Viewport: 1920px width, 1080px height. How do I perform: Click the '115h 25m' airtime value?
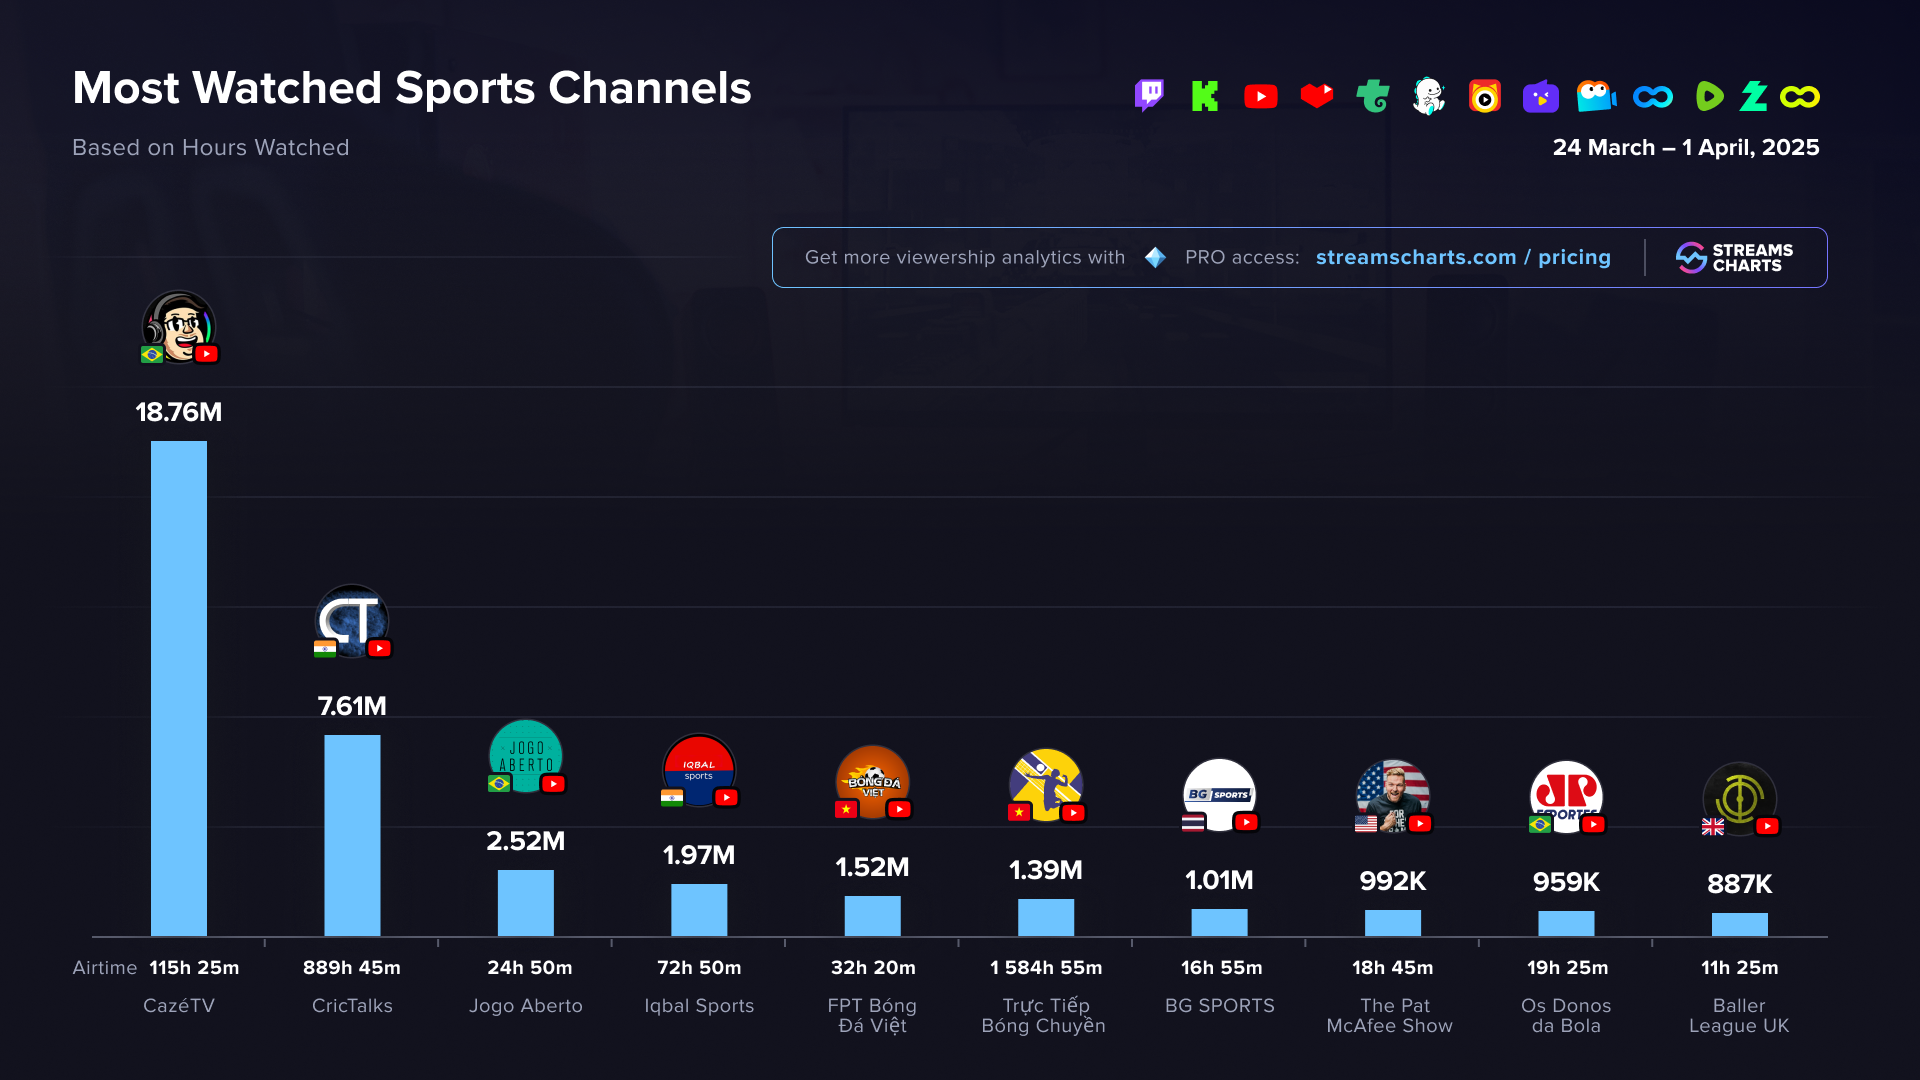(x=194, y=968)
